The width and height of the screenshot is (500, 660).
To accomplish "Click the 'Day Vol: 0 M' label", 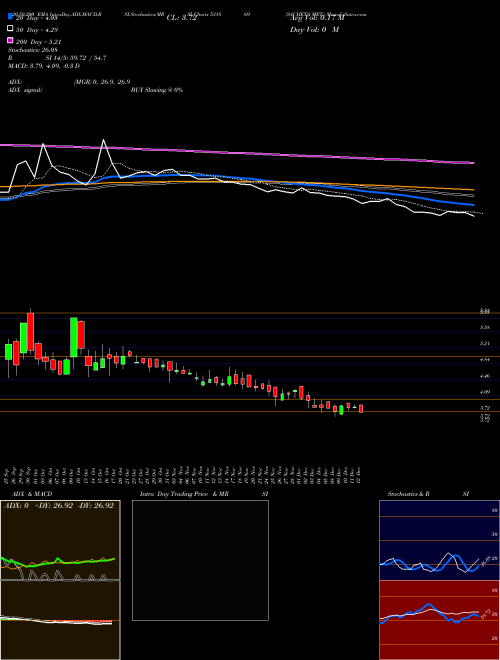I will click(314, 29).
